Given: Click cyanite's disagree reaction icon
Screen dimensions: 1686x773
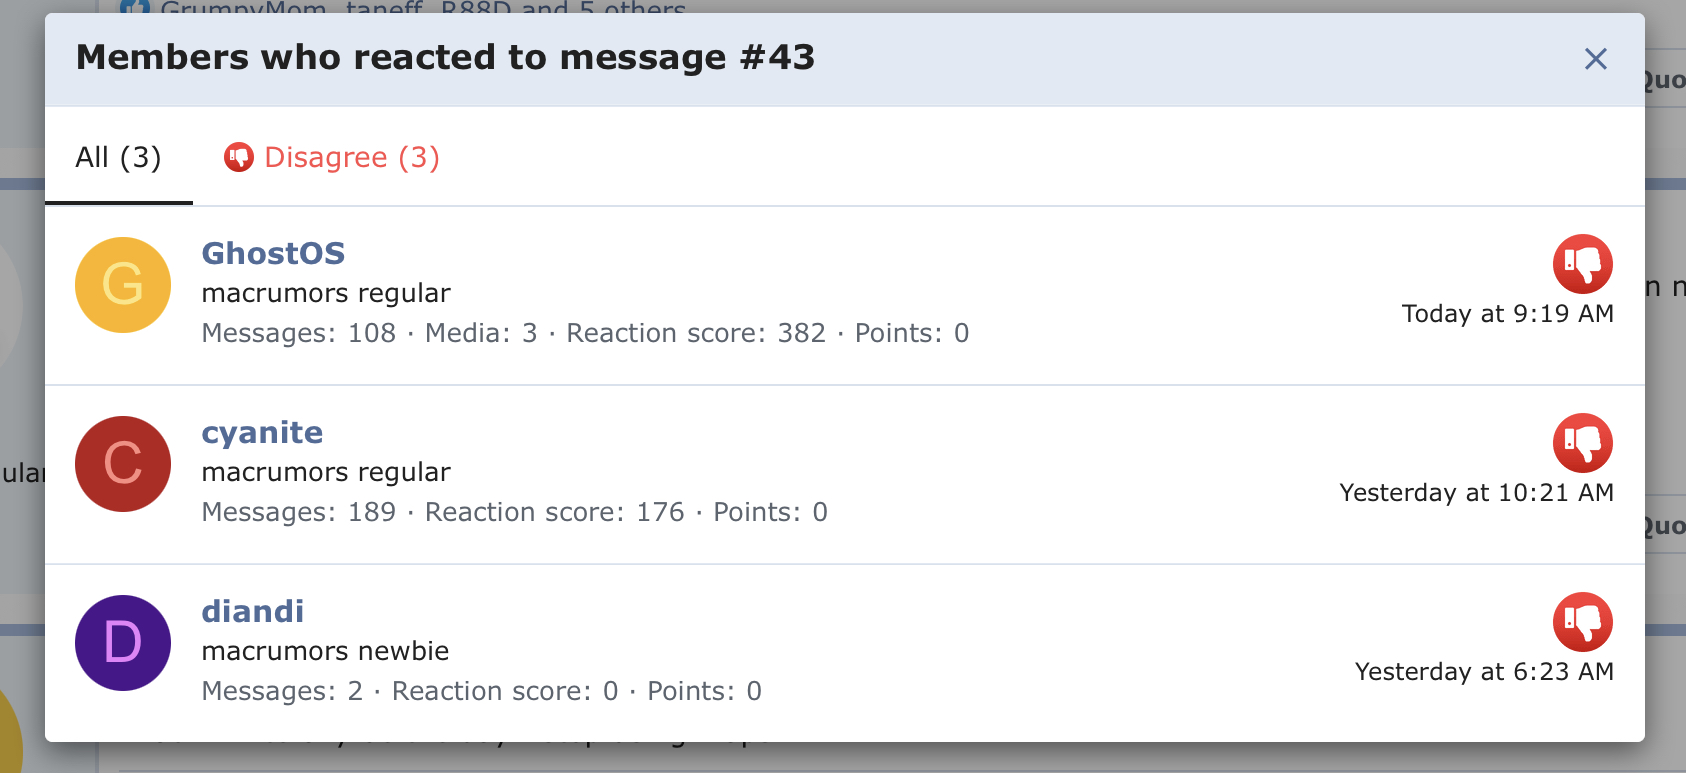Looking at the screenshot, I should click(1582, 443).
